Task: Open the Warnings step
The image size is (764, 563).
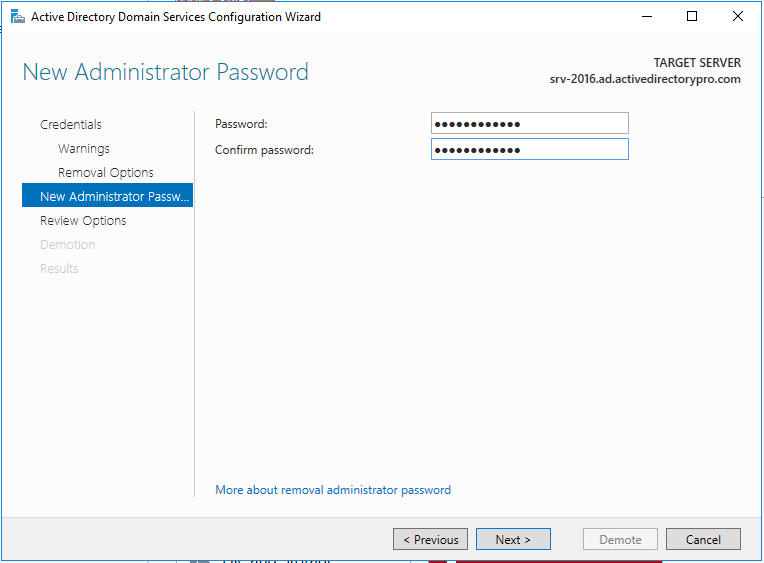Action: [x=84, y=148]
